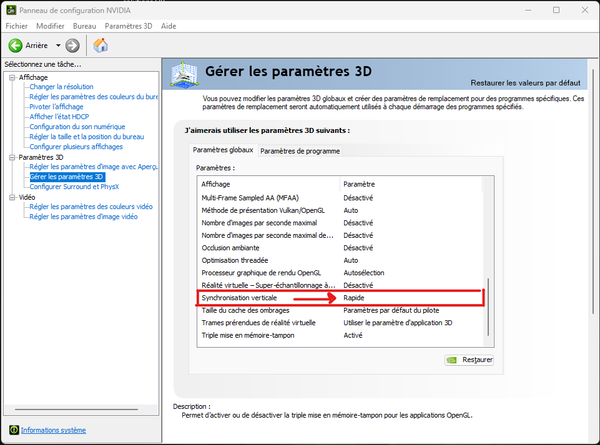Open Afficher l'état HDCP

tap(59, 117)
